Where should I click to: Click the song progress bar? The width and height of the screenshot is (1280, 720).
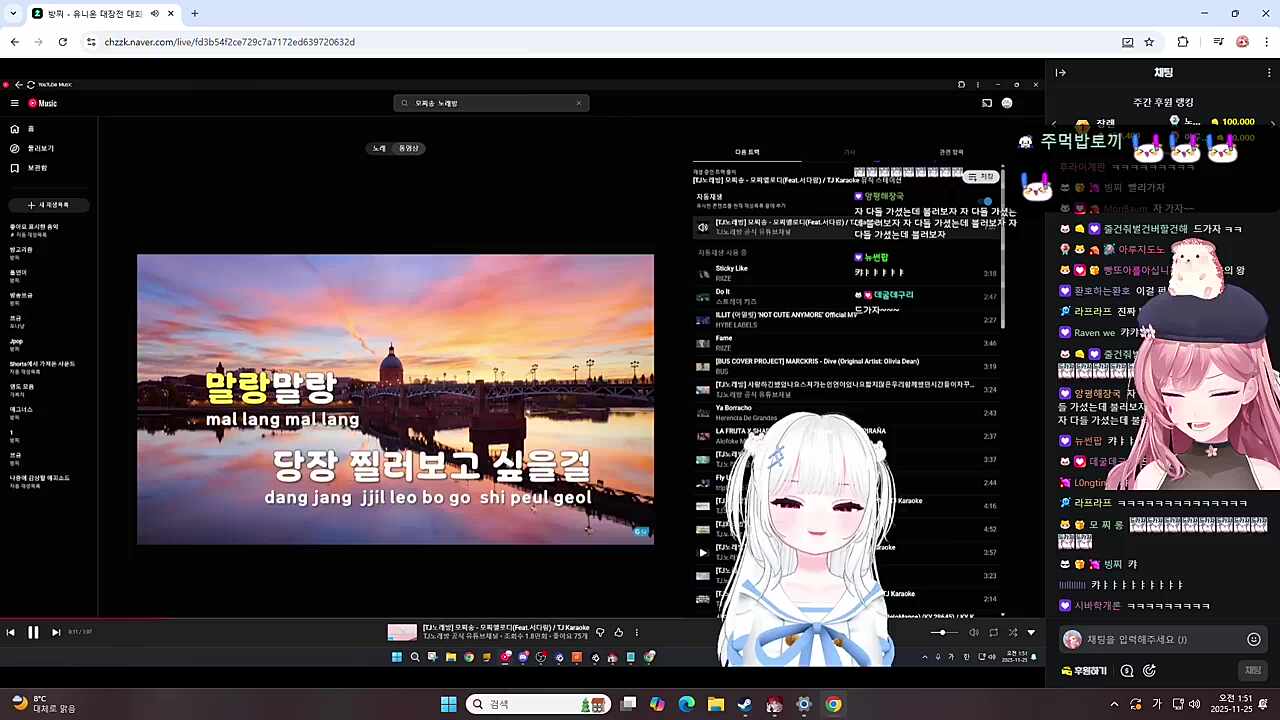click(x=520, y=618)
